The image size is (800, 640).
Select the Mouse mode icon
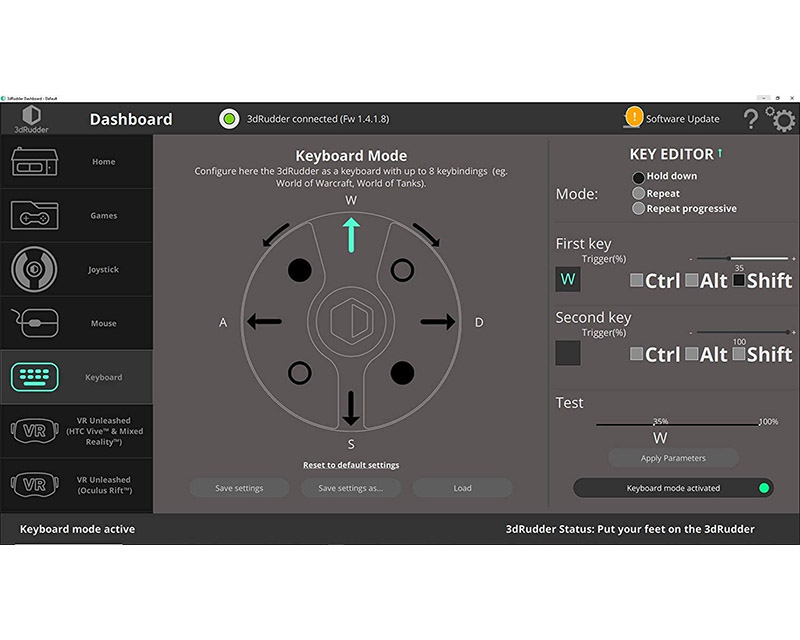(34, 323)
